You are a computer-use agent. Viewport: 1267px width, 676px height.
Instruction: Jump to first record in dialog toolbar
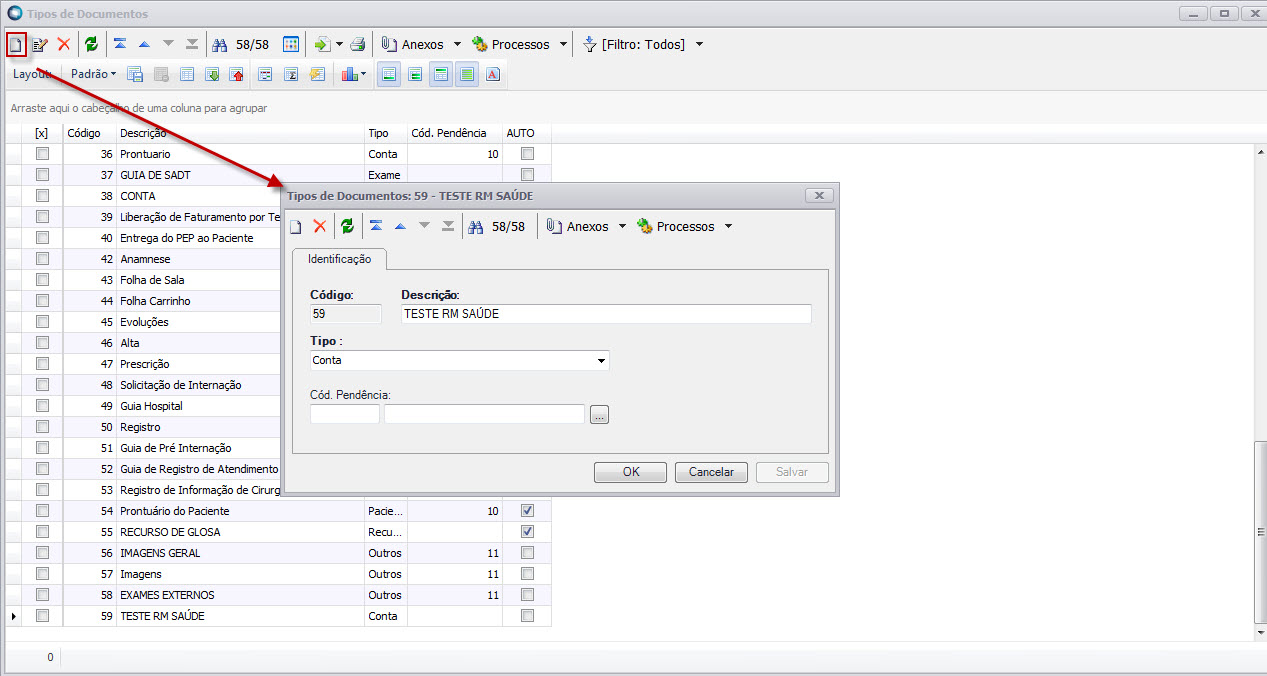[376, 227]
